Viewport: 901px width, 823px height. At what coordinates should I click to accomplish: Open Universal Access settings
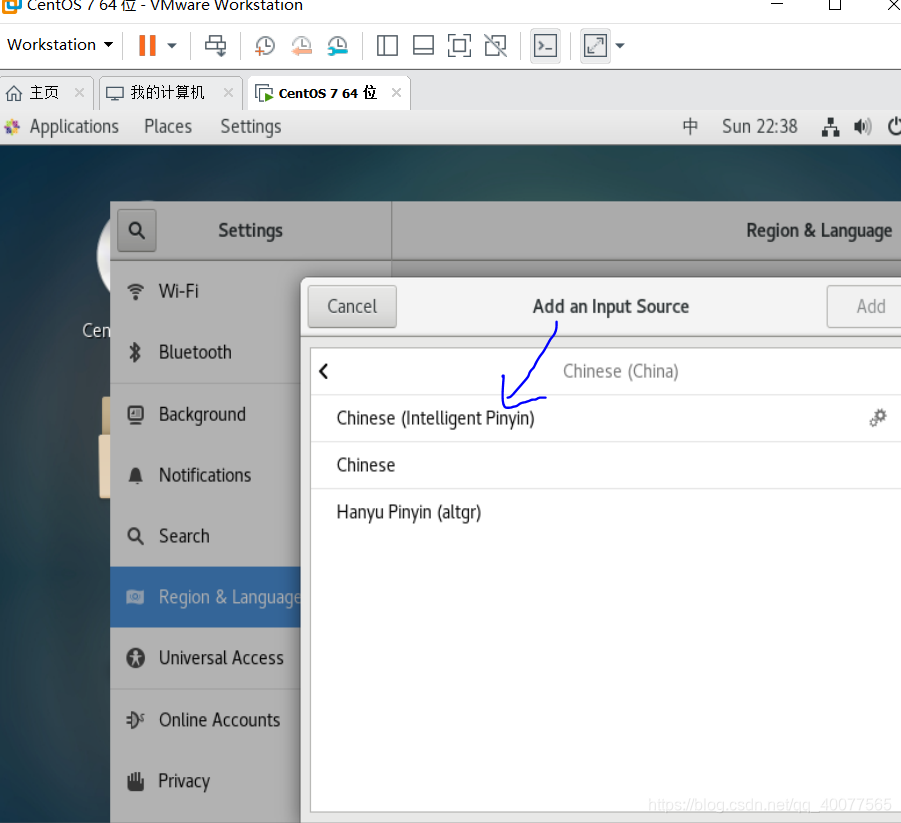click(205, 658)
